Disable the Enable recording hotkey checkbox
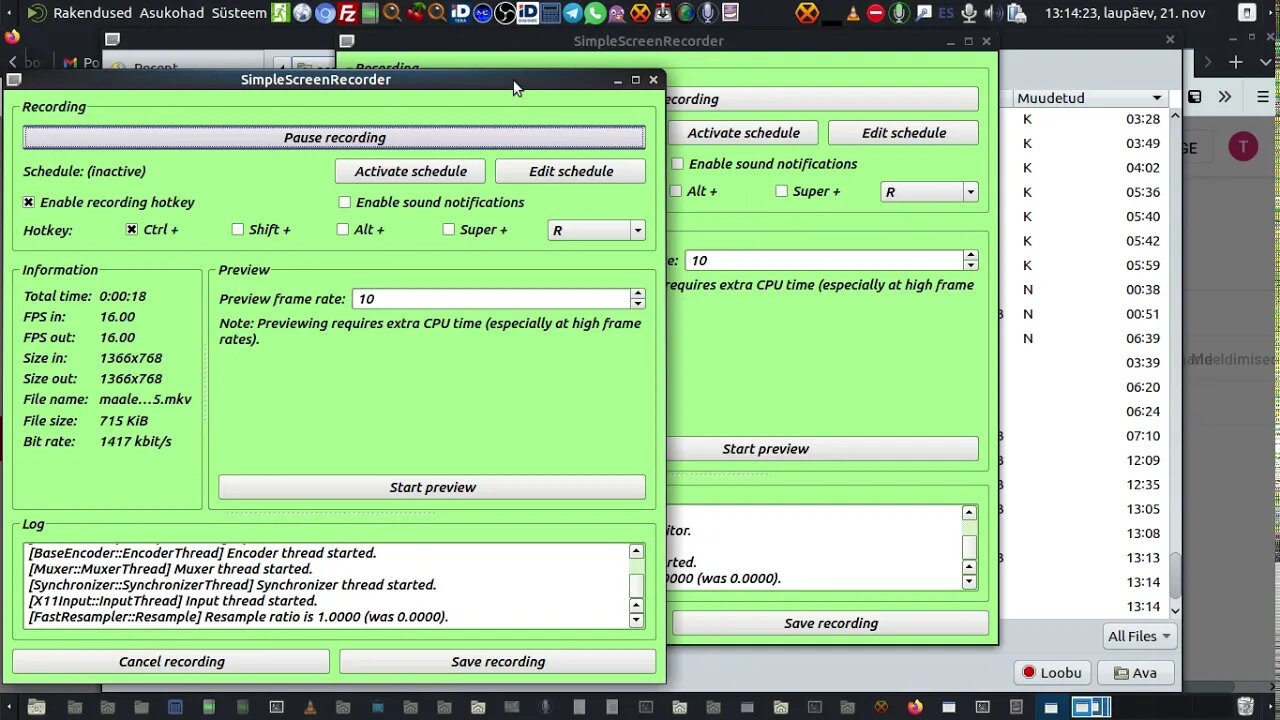The image size is (1280, 720). point(29,202)
